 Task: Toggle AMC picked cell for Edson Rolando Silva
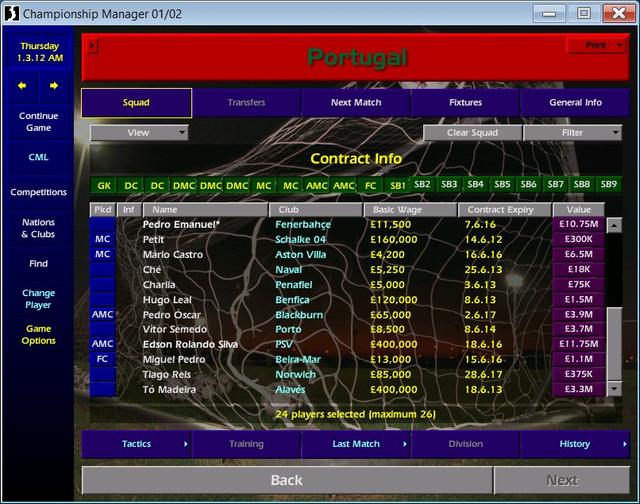tap(102, 344)
